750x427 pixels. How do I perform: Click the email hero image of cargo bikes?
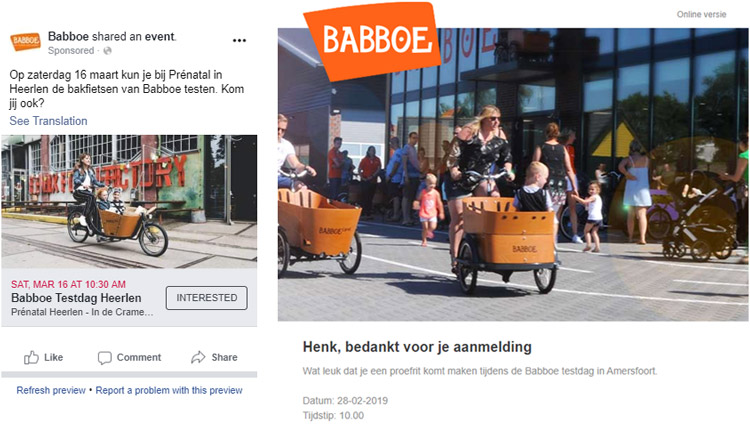pos(513,175)
